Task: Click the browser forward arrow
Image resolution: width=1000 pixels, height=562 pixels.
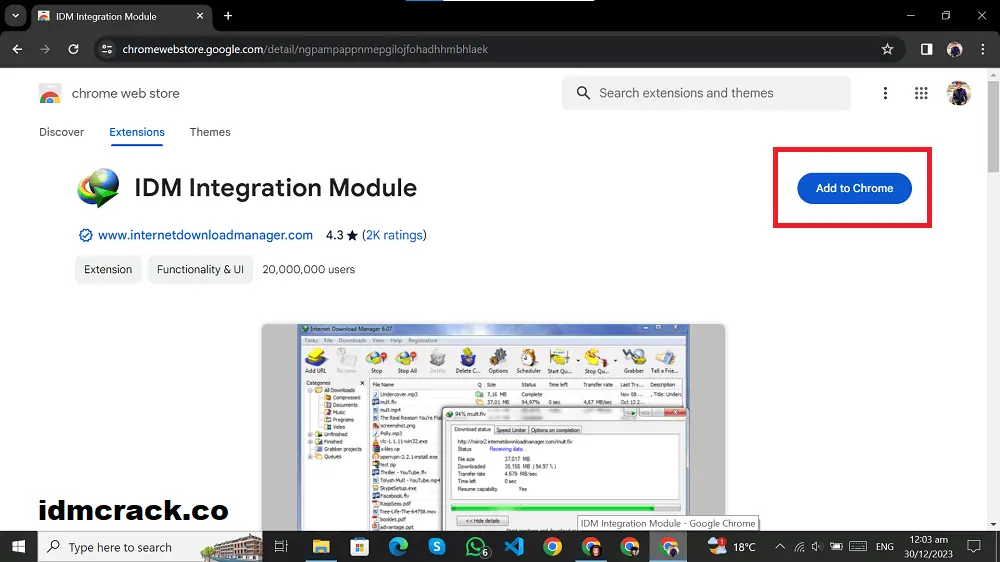Action: coord(45,49)
